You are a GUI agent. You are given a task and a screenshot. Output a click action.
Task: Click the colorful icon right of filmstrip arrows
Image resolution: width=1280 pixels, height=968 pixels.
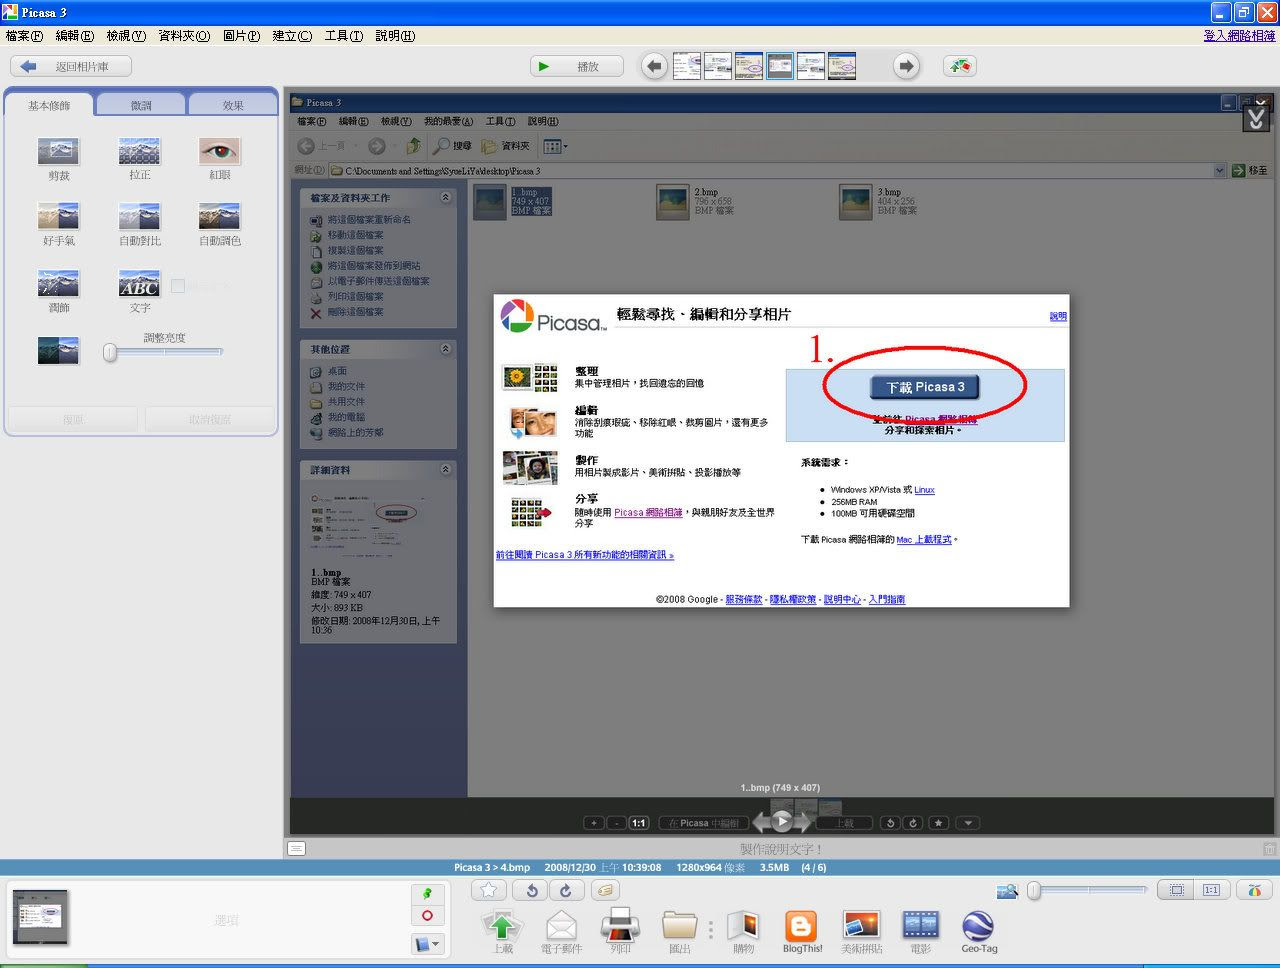pos(960,66)
